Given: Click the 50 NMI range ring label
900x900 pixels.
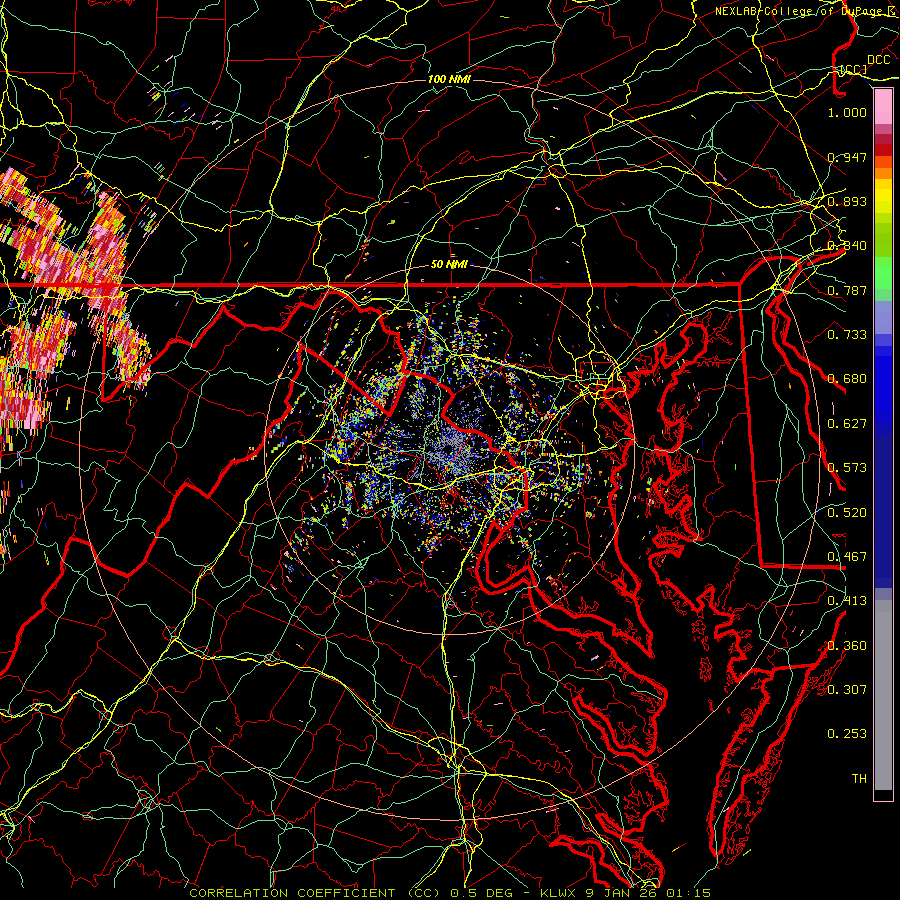Looking at the screenshot, I should click(x=449, y=264).
